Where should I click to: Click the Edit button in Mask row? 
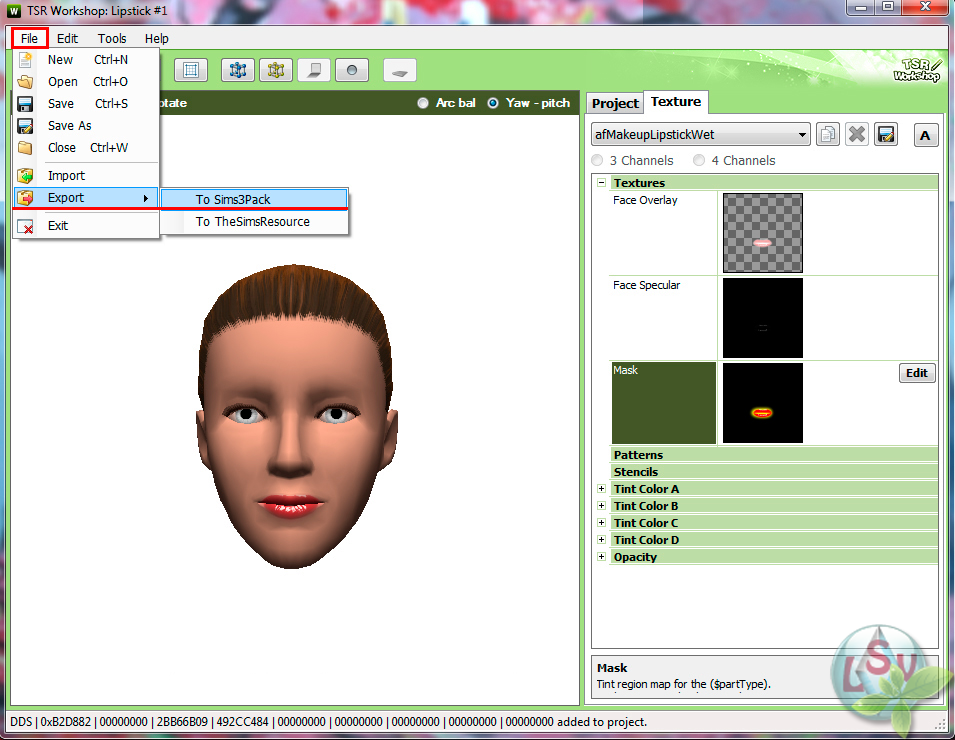pyautogui.click(x=917, y=373)
